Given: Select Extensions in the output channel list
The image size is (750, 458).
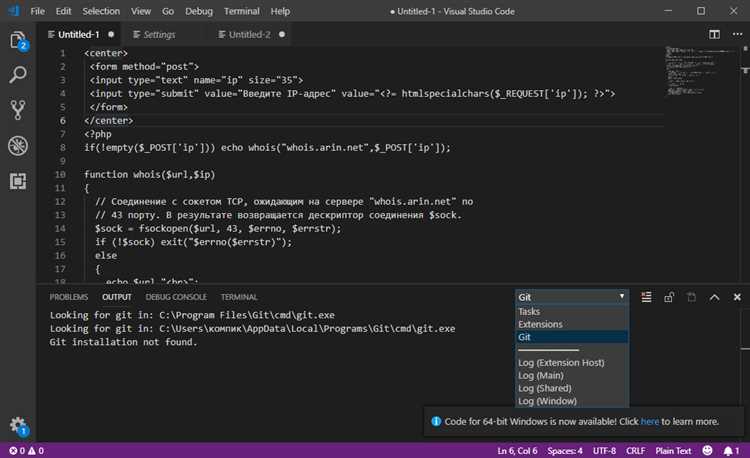Looking at the screenshot, I should click(540, 324).
